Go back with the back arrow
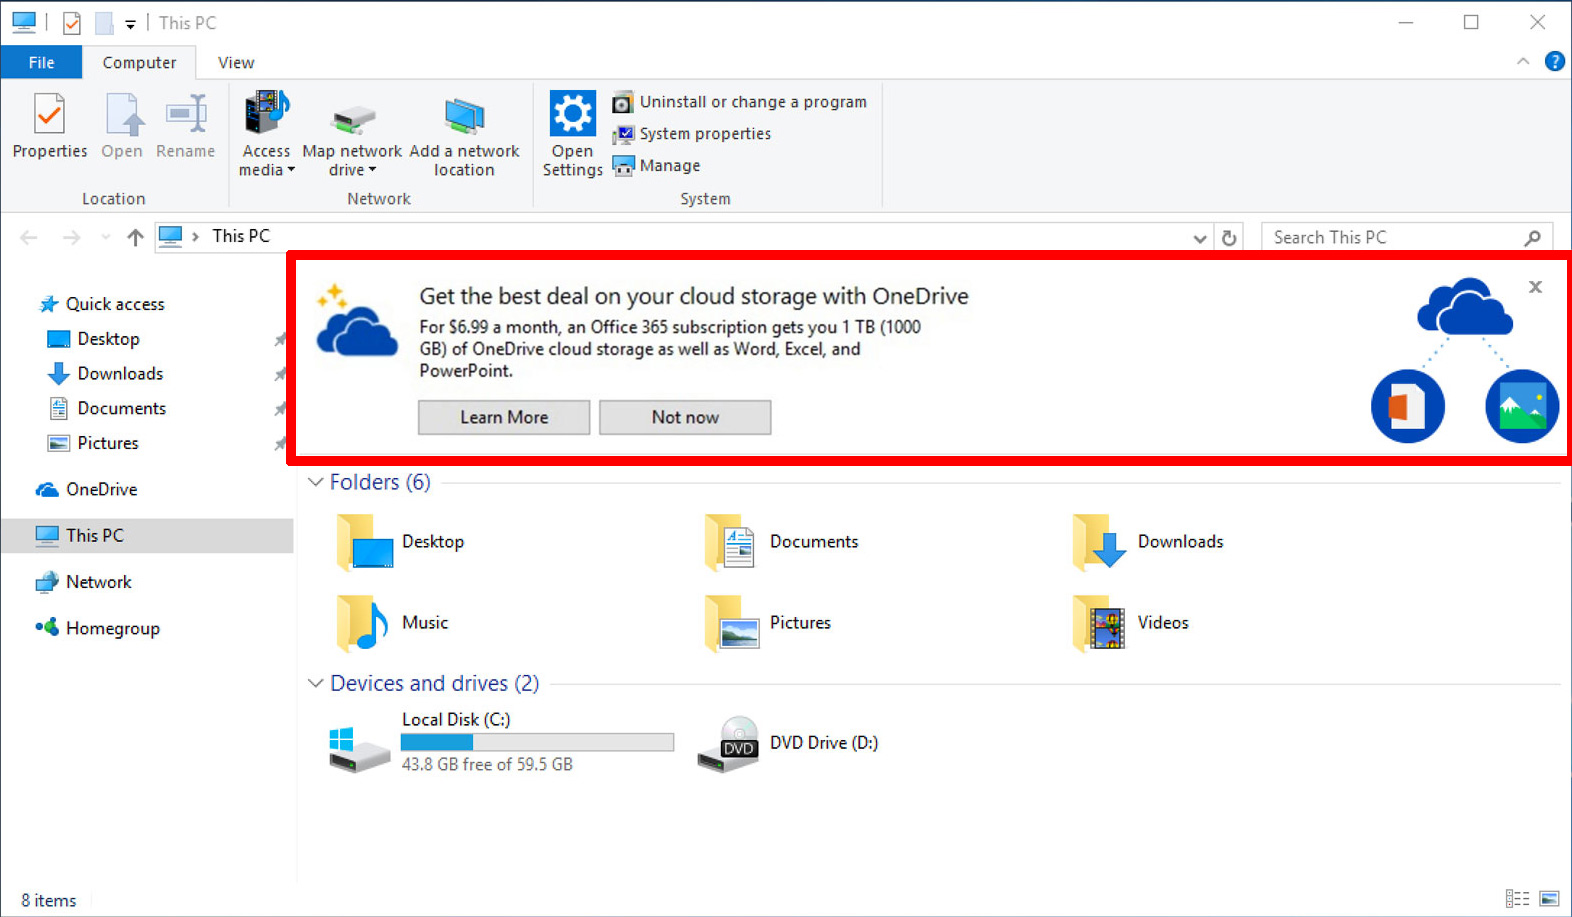1572x917 pixels. tap(29, 237)
